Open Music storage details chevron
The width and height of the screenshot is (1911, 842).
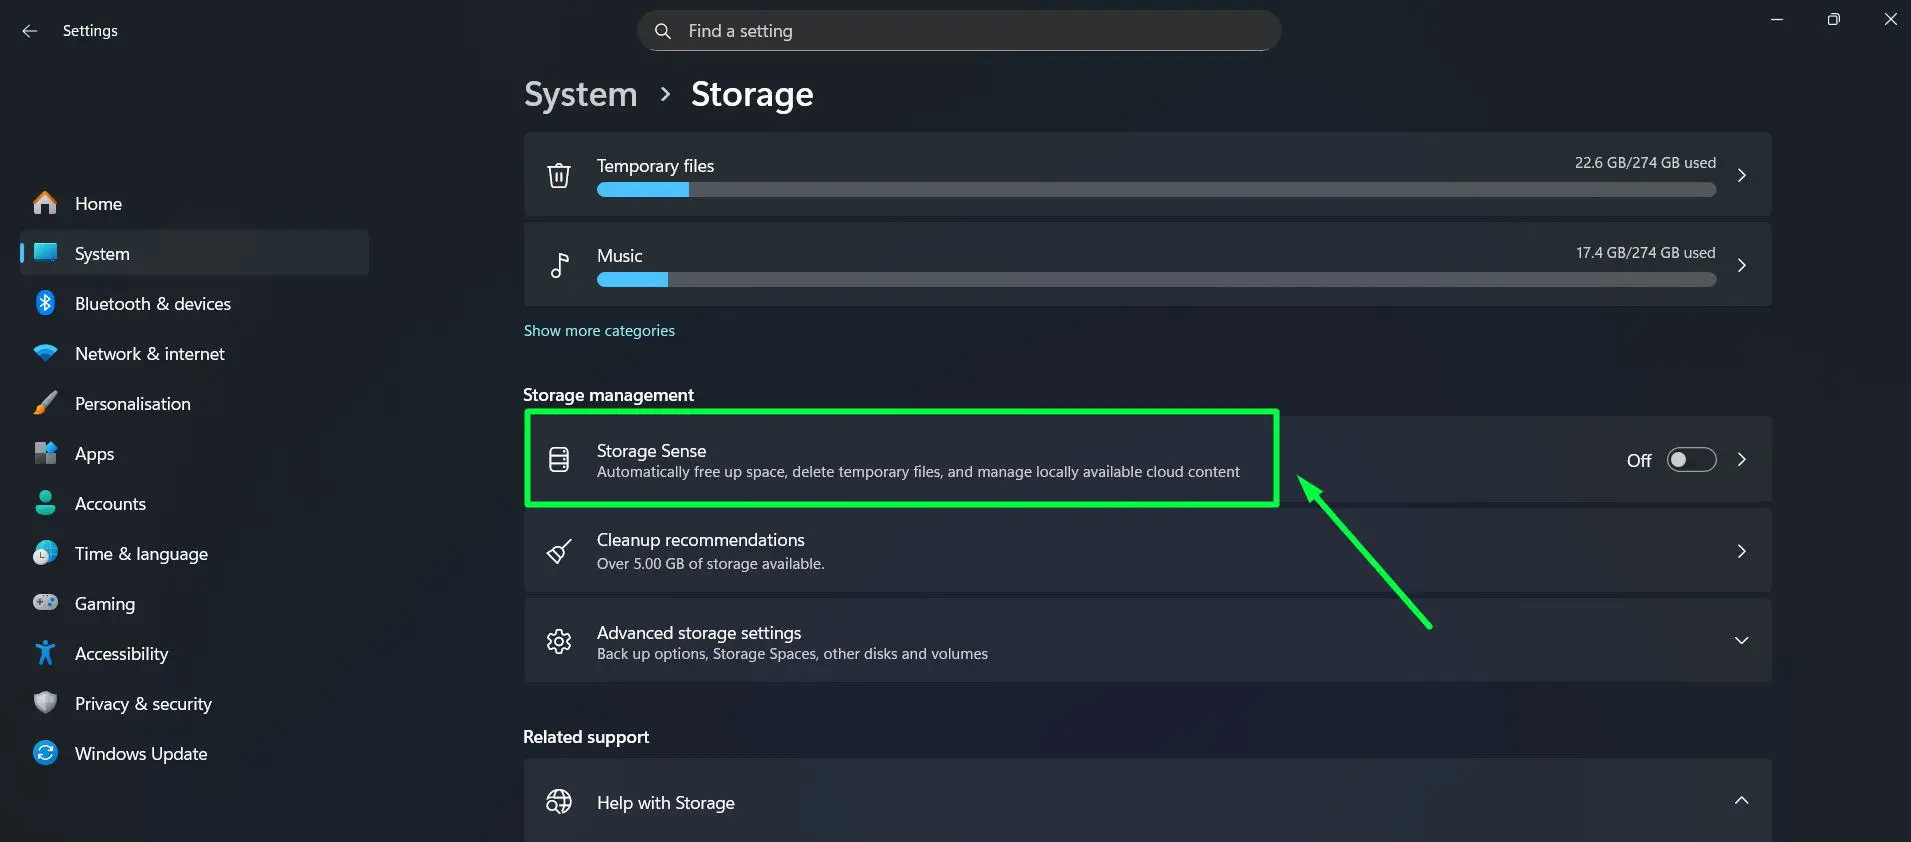tap(1742, 265)
